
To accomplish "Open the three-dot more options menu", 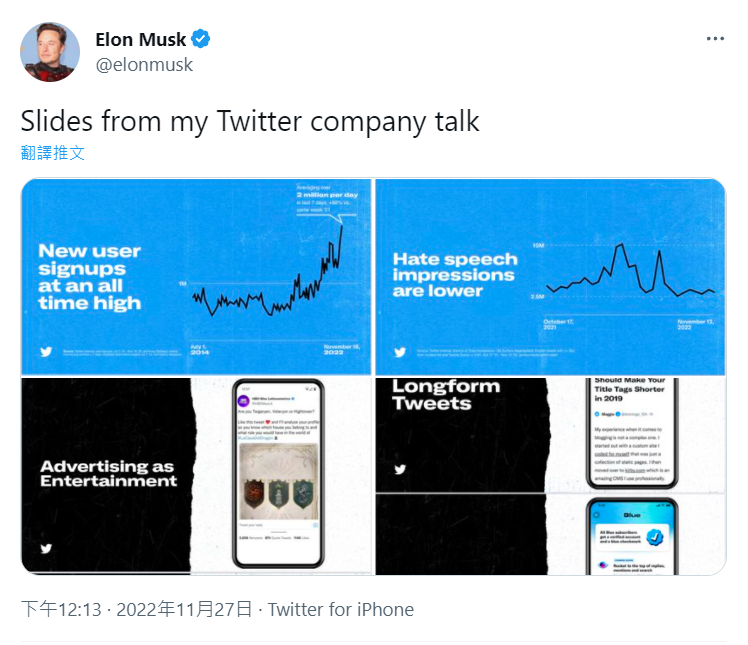I will [714, 39].
